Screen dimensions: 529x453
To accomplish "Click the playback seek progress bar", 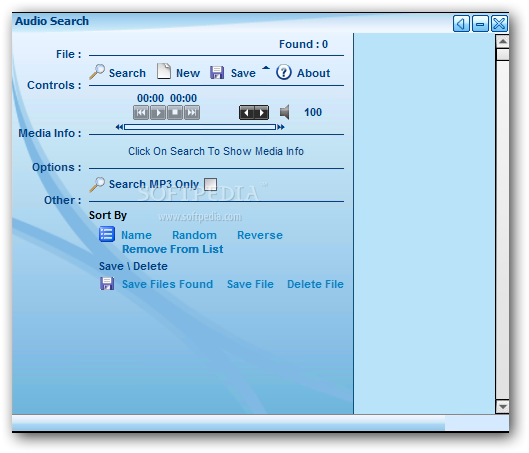I will [200, 127].
